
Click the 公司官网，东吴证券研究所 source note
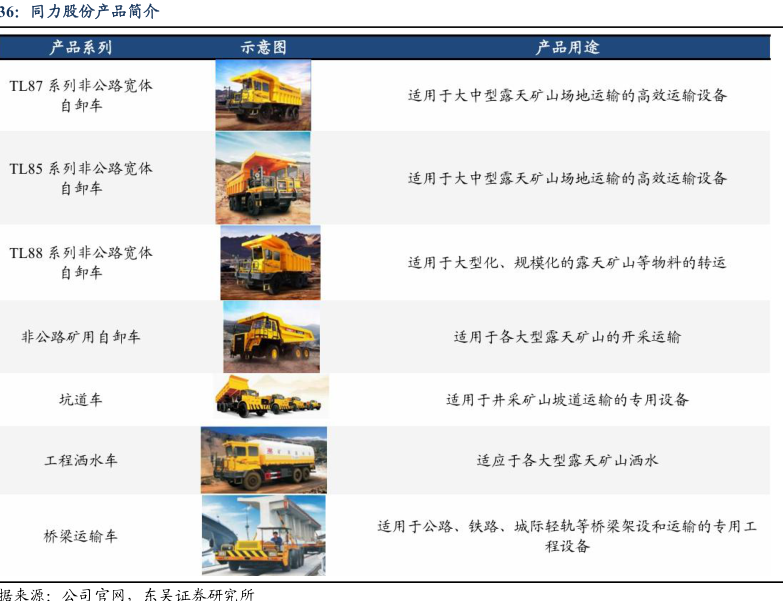pos(158,594)
